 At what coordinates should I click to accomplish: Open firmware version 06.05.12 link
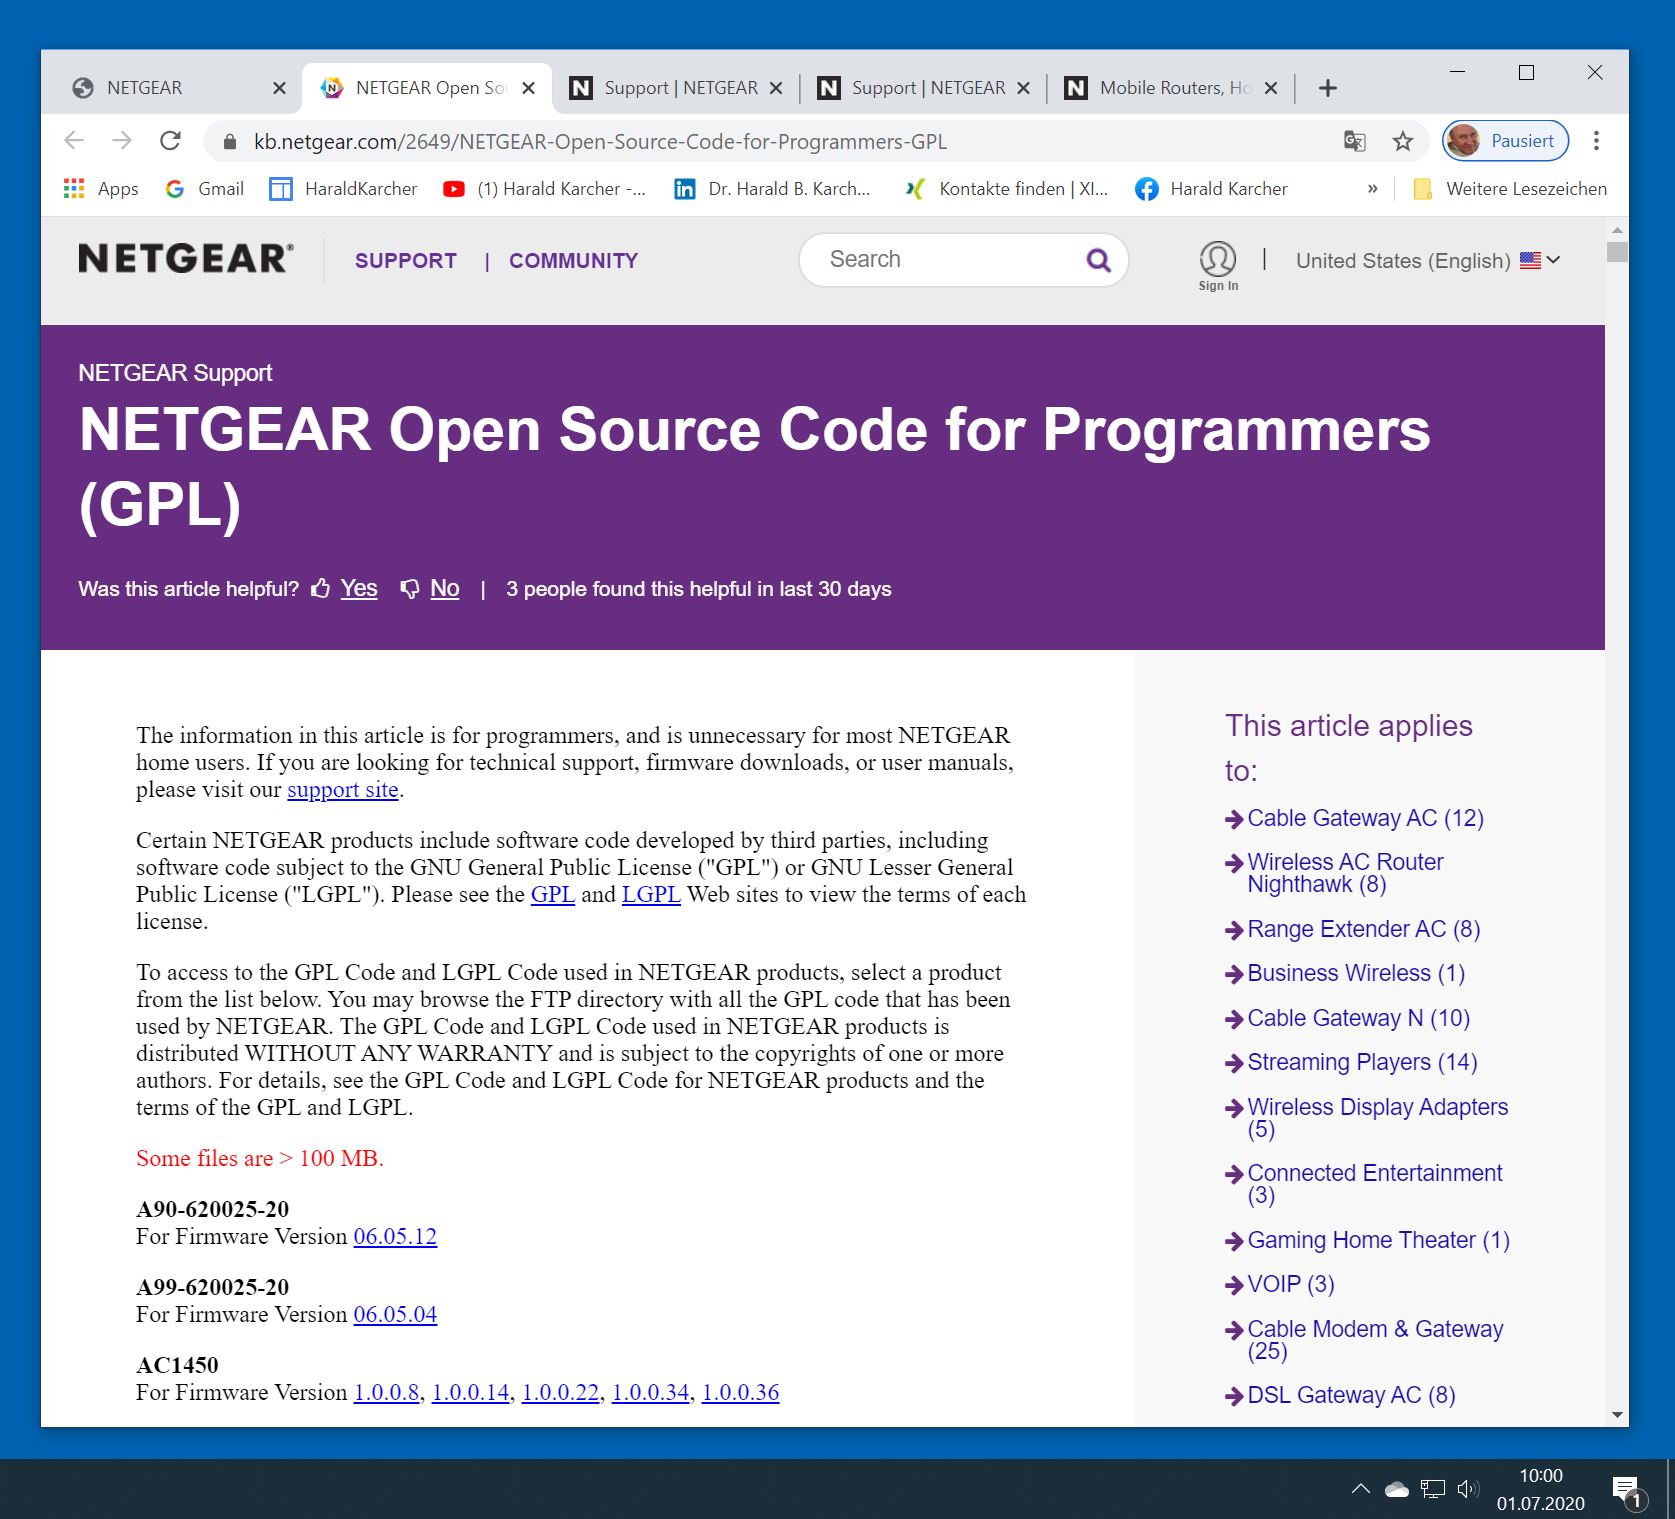pyautogui.click(x=395, y=1236)
